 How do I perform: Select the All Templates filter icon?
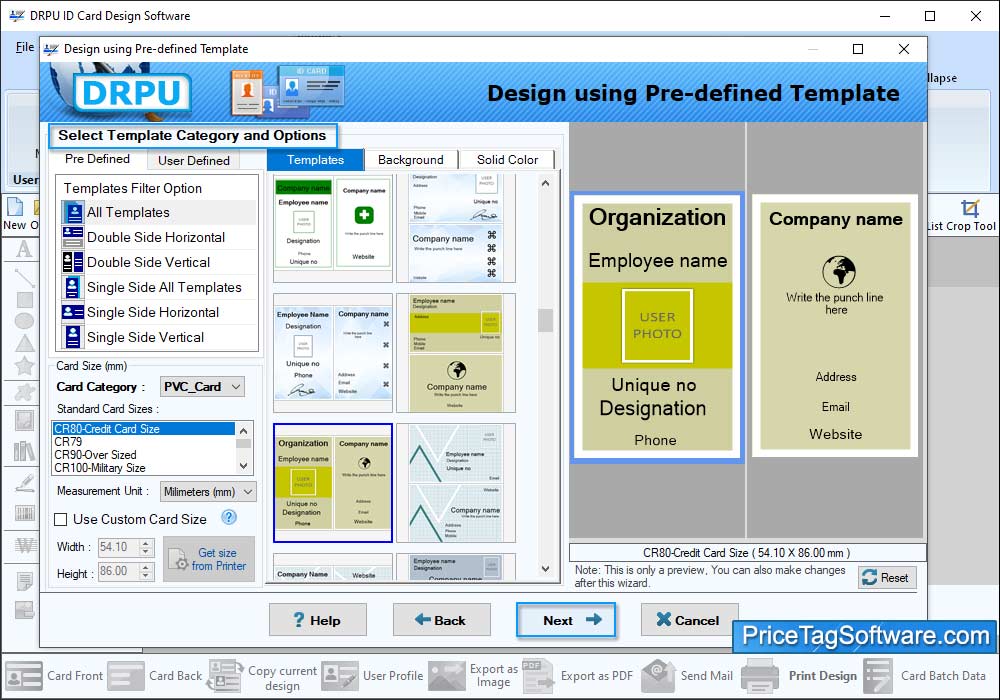click(x=73, y=212)
